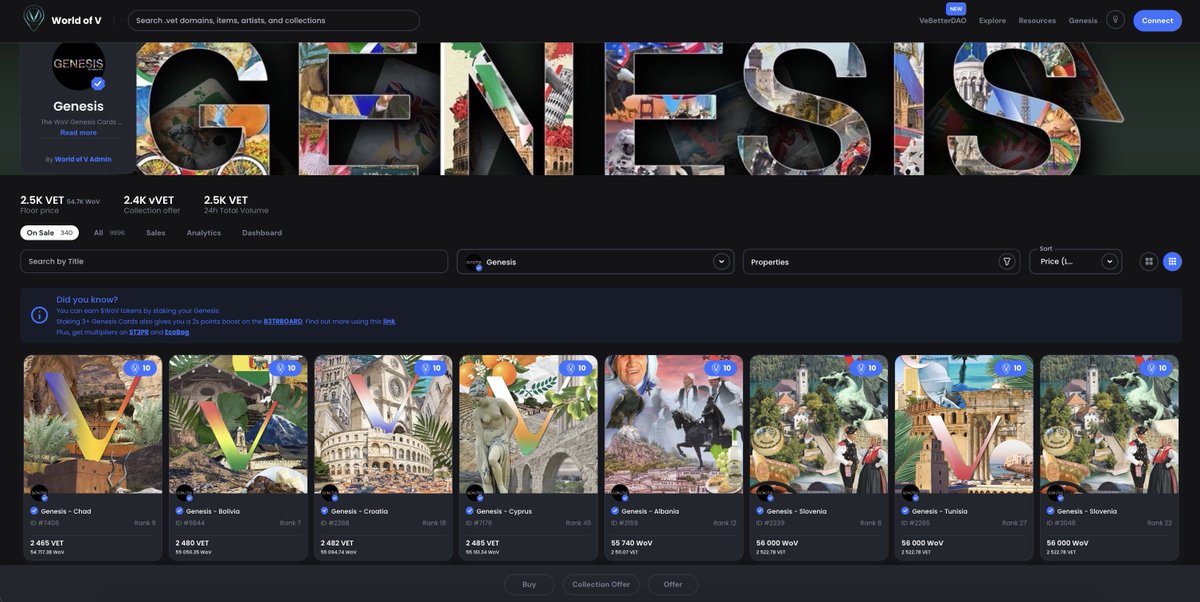
Task: Click the 2 465 VET price
Action: pos(47,543)
